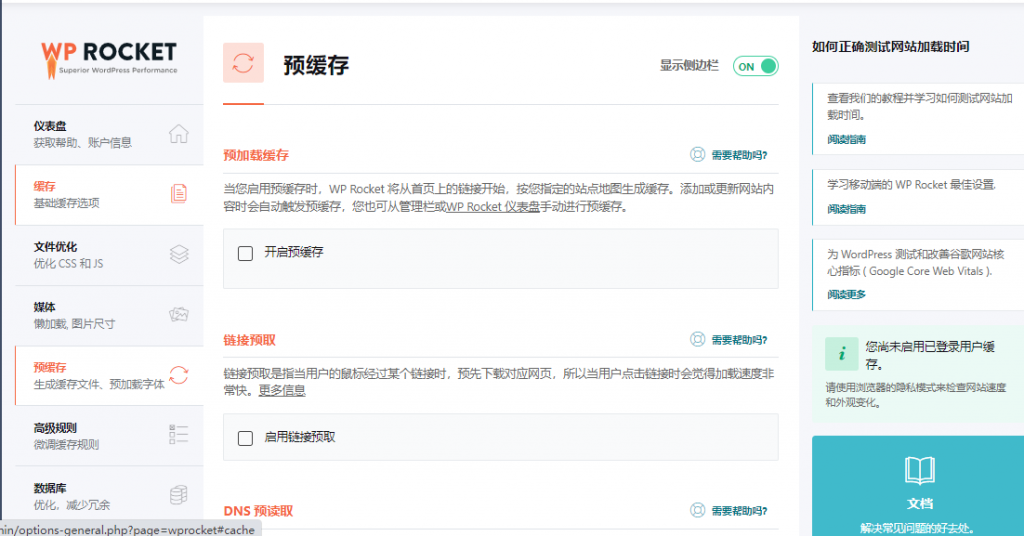Click the lifebuoy icon beside 预加载缓存

click(x=697, y=155)
